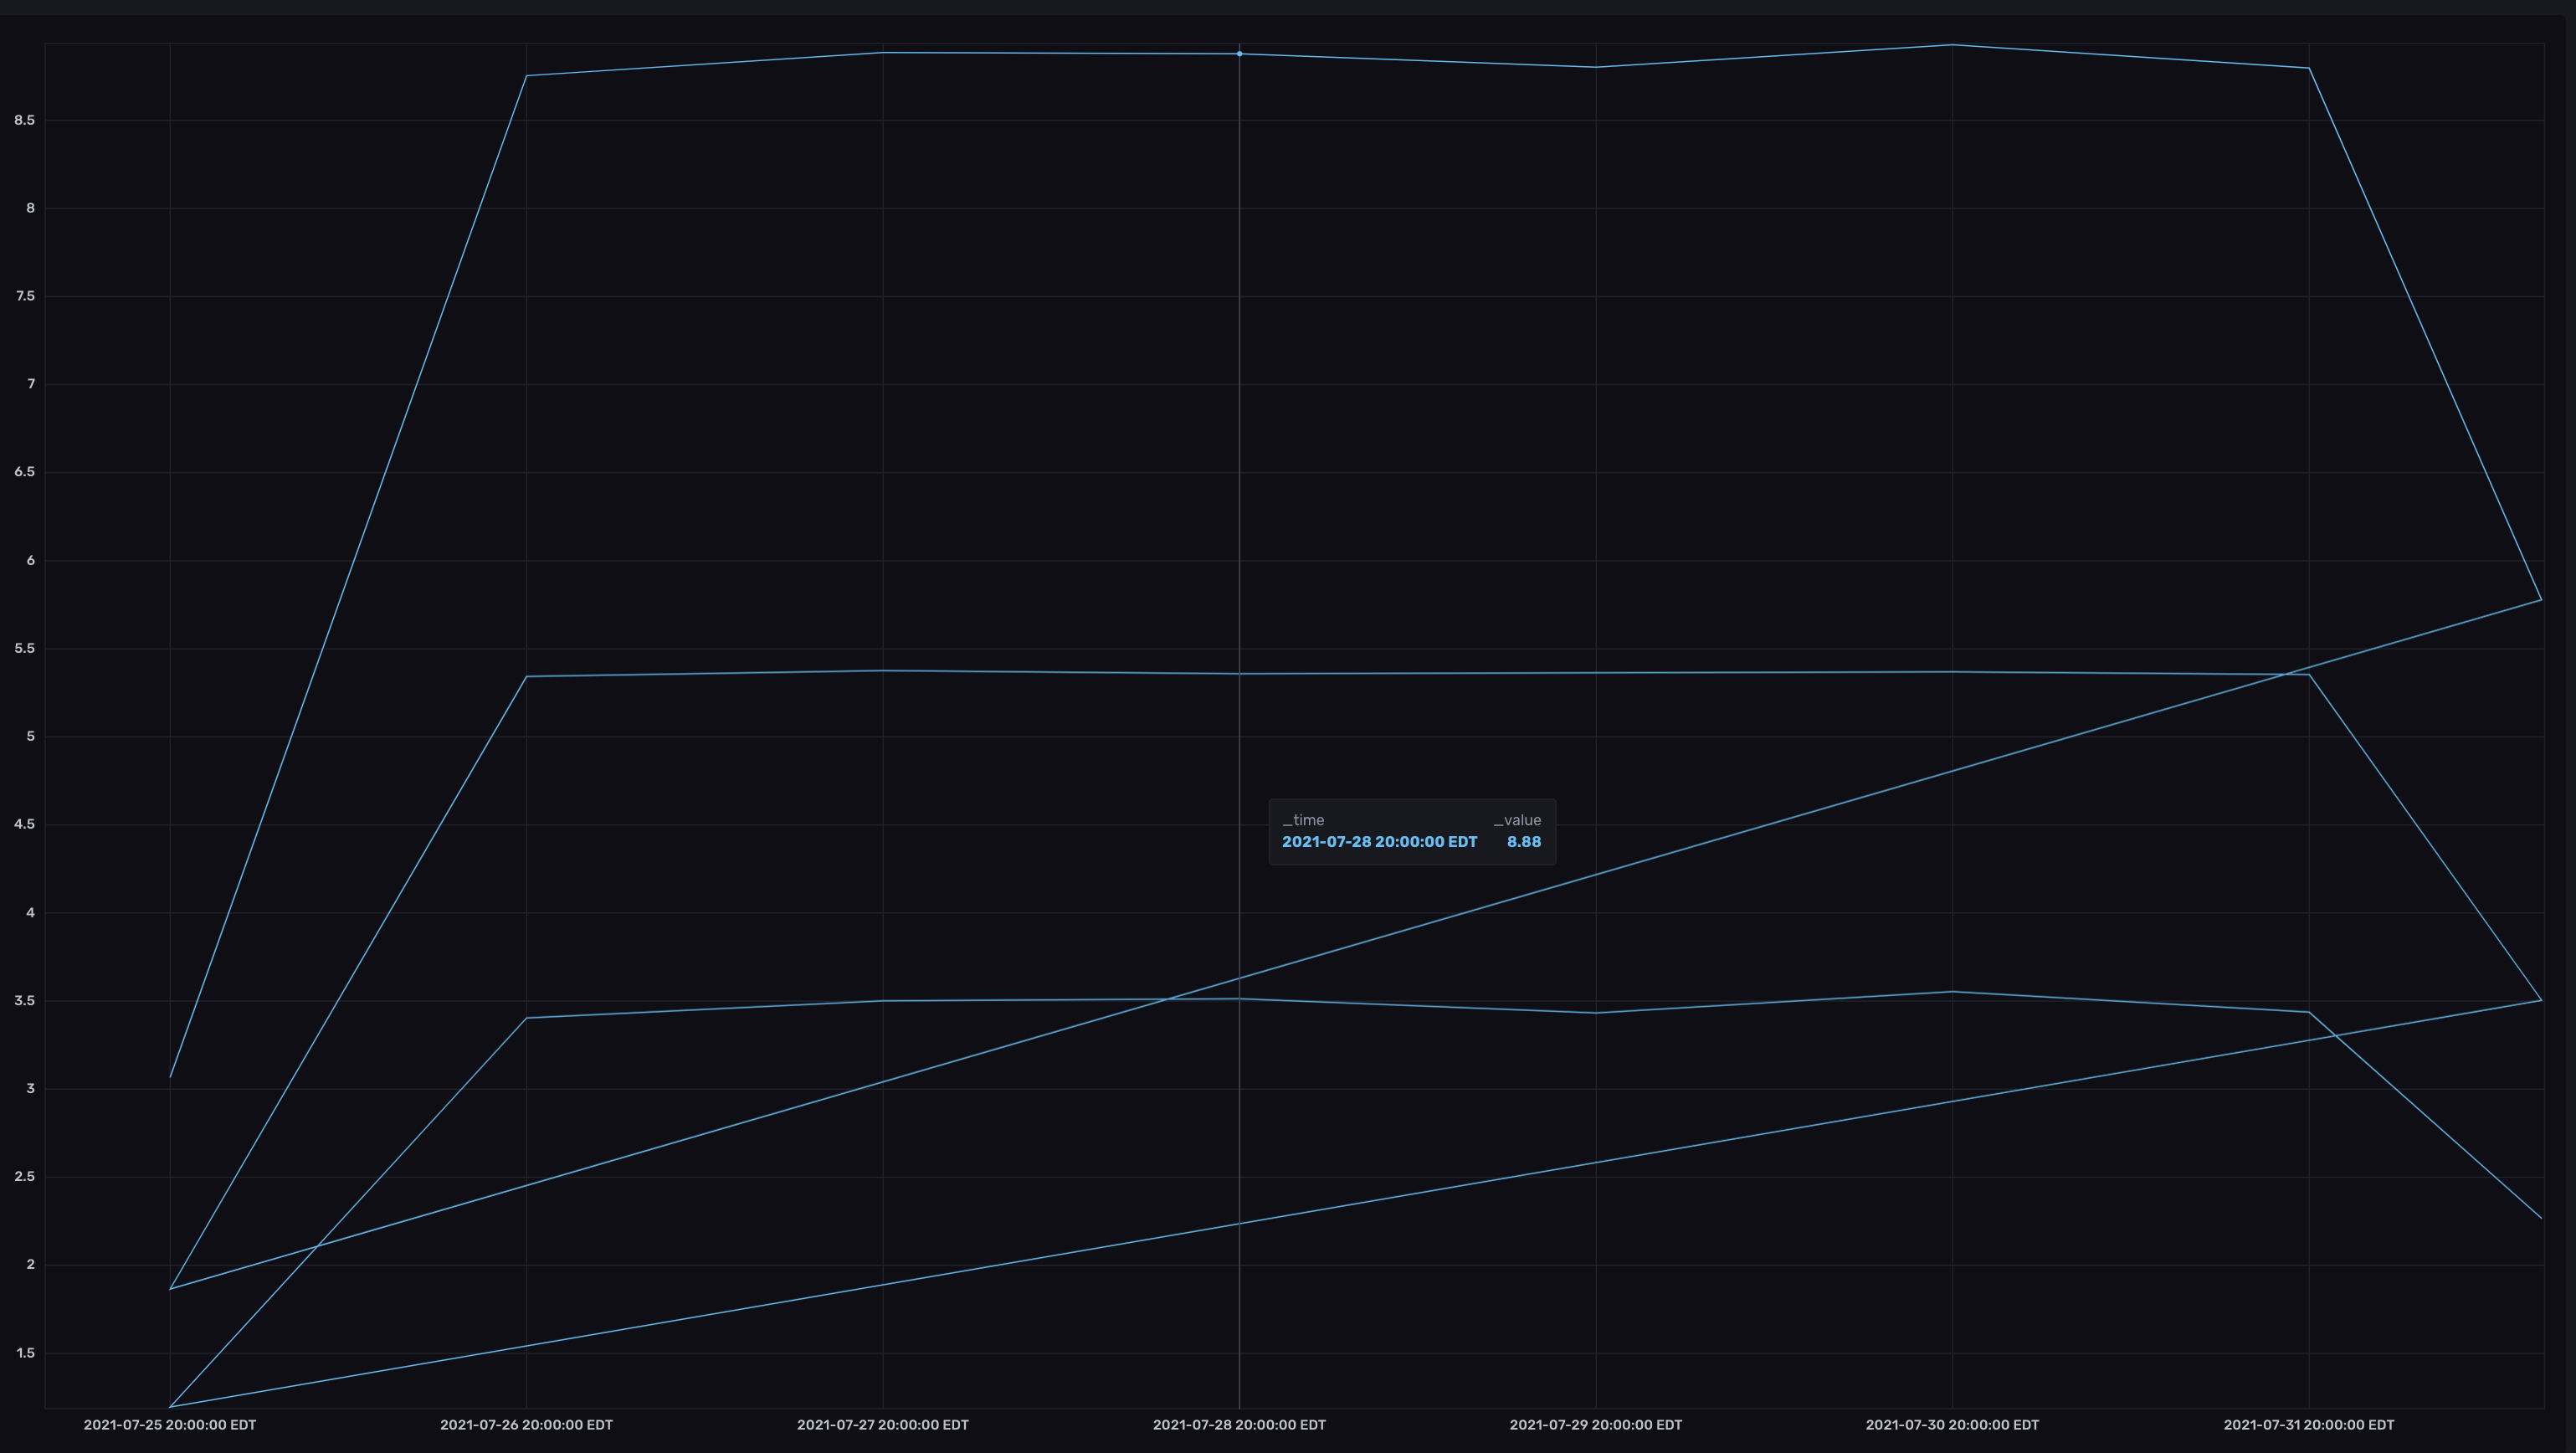Select x-axis label 2021-07-30 20:00:00 EDT

point(1951,1425)
